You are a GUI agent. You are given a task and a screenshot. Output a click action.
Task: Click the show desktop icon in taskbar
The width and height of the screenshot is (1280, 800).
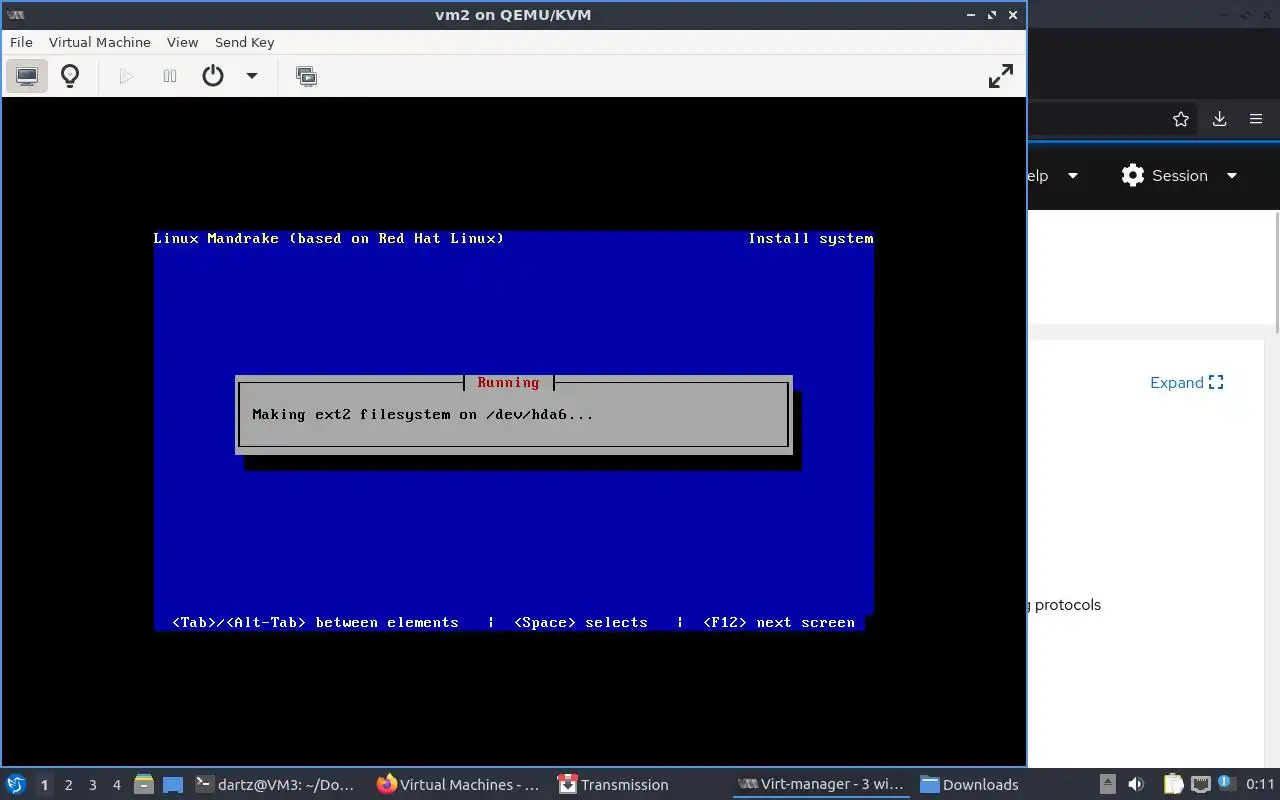pyautogui.click(x=173, y=785)
